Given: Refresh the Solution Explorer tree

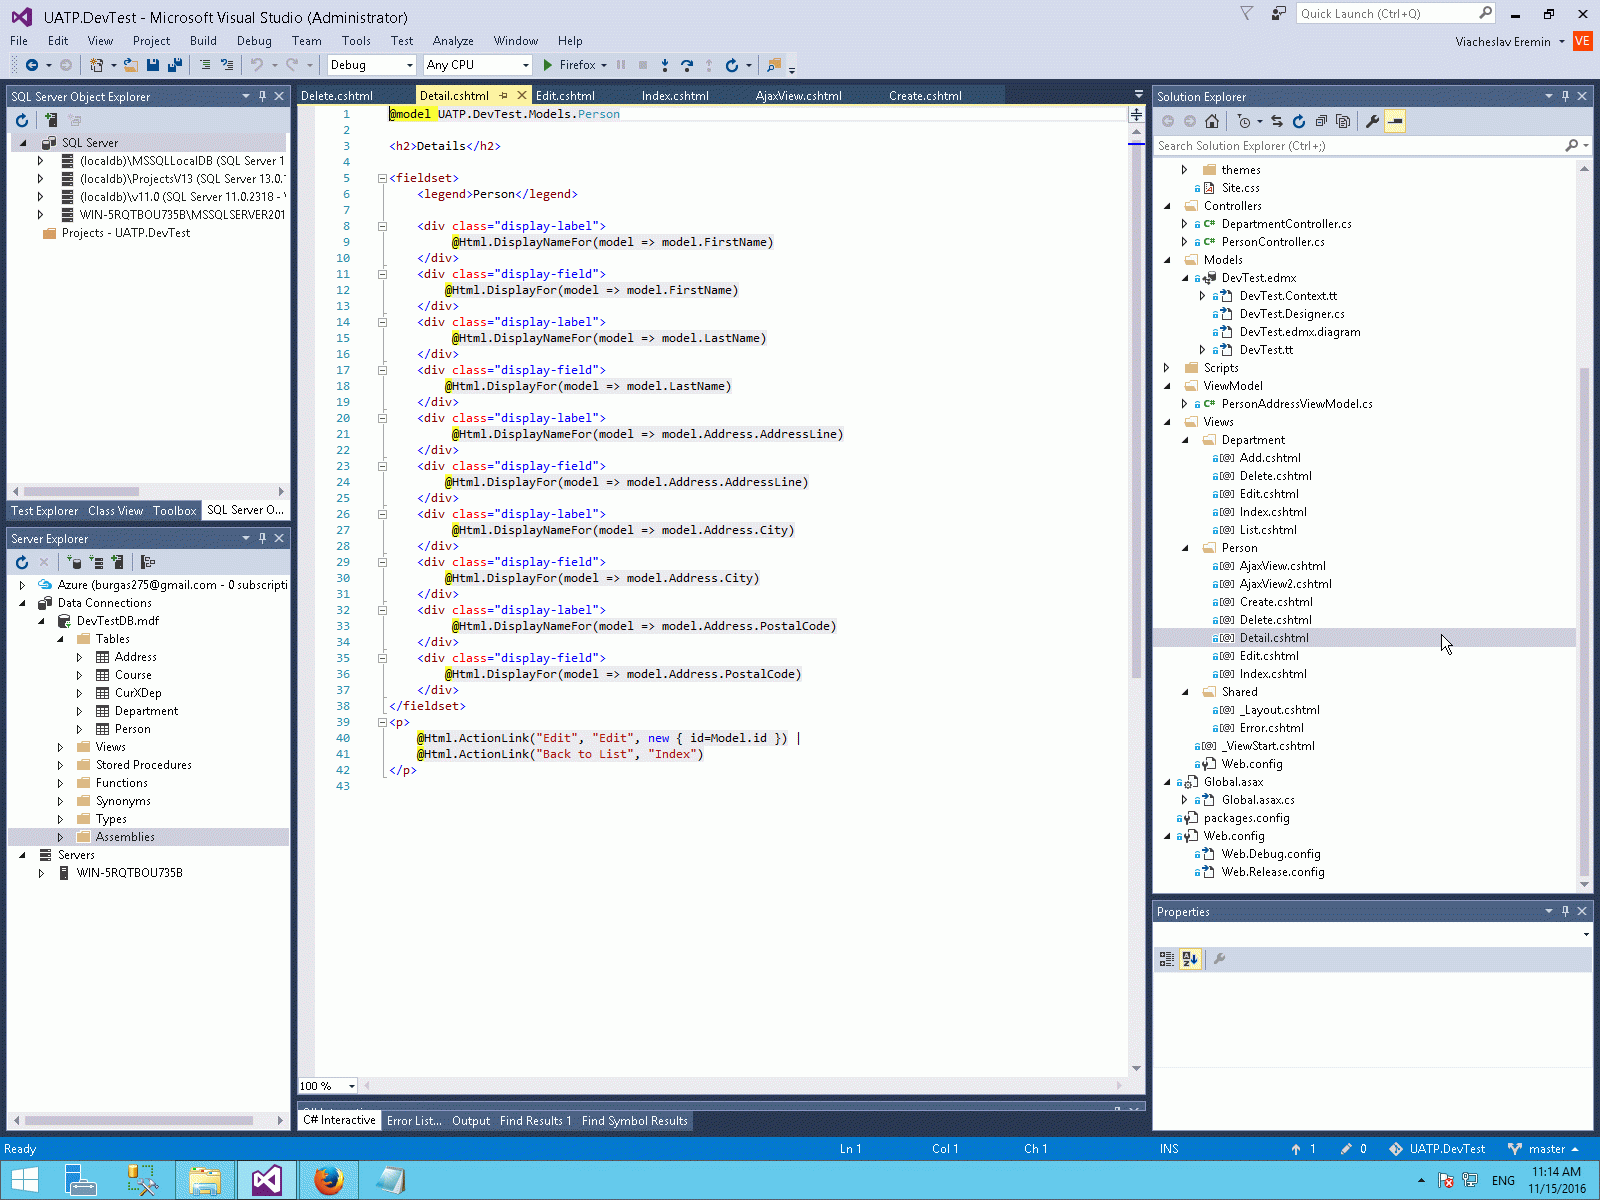Looking at the screenshot, I should [1299, 121].
